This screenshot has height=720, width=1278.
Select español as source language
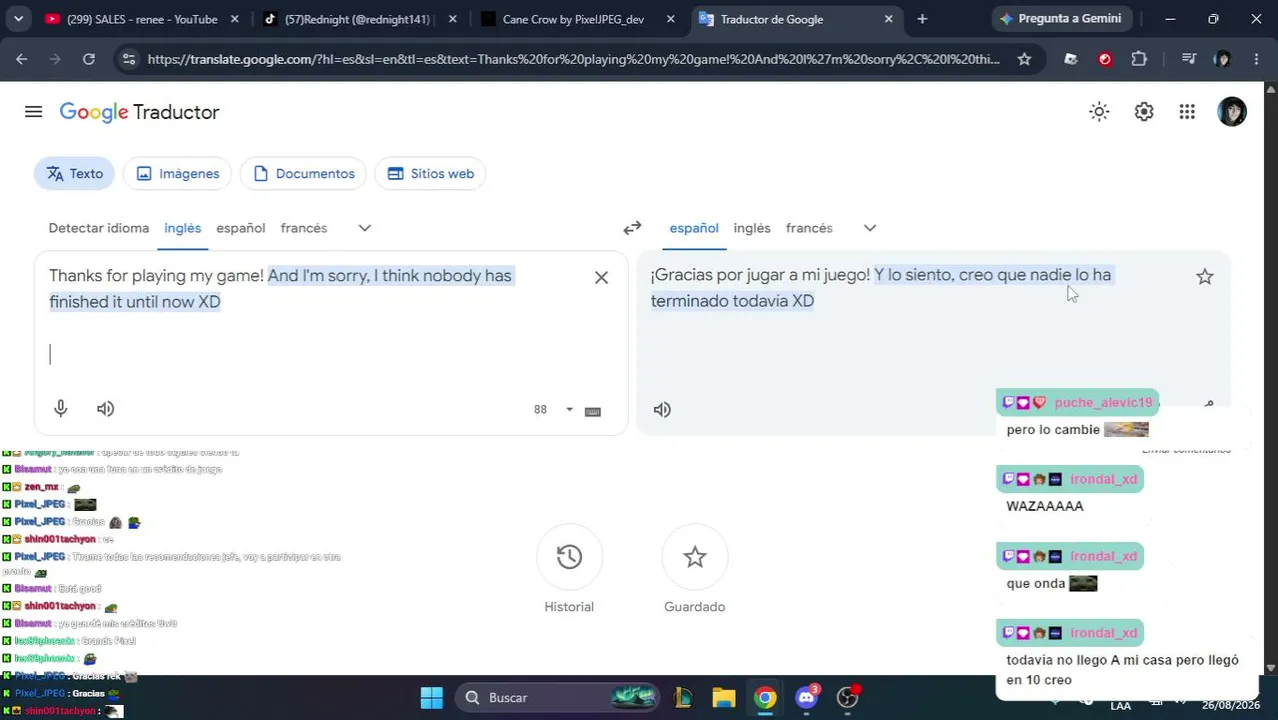(241, 228)
